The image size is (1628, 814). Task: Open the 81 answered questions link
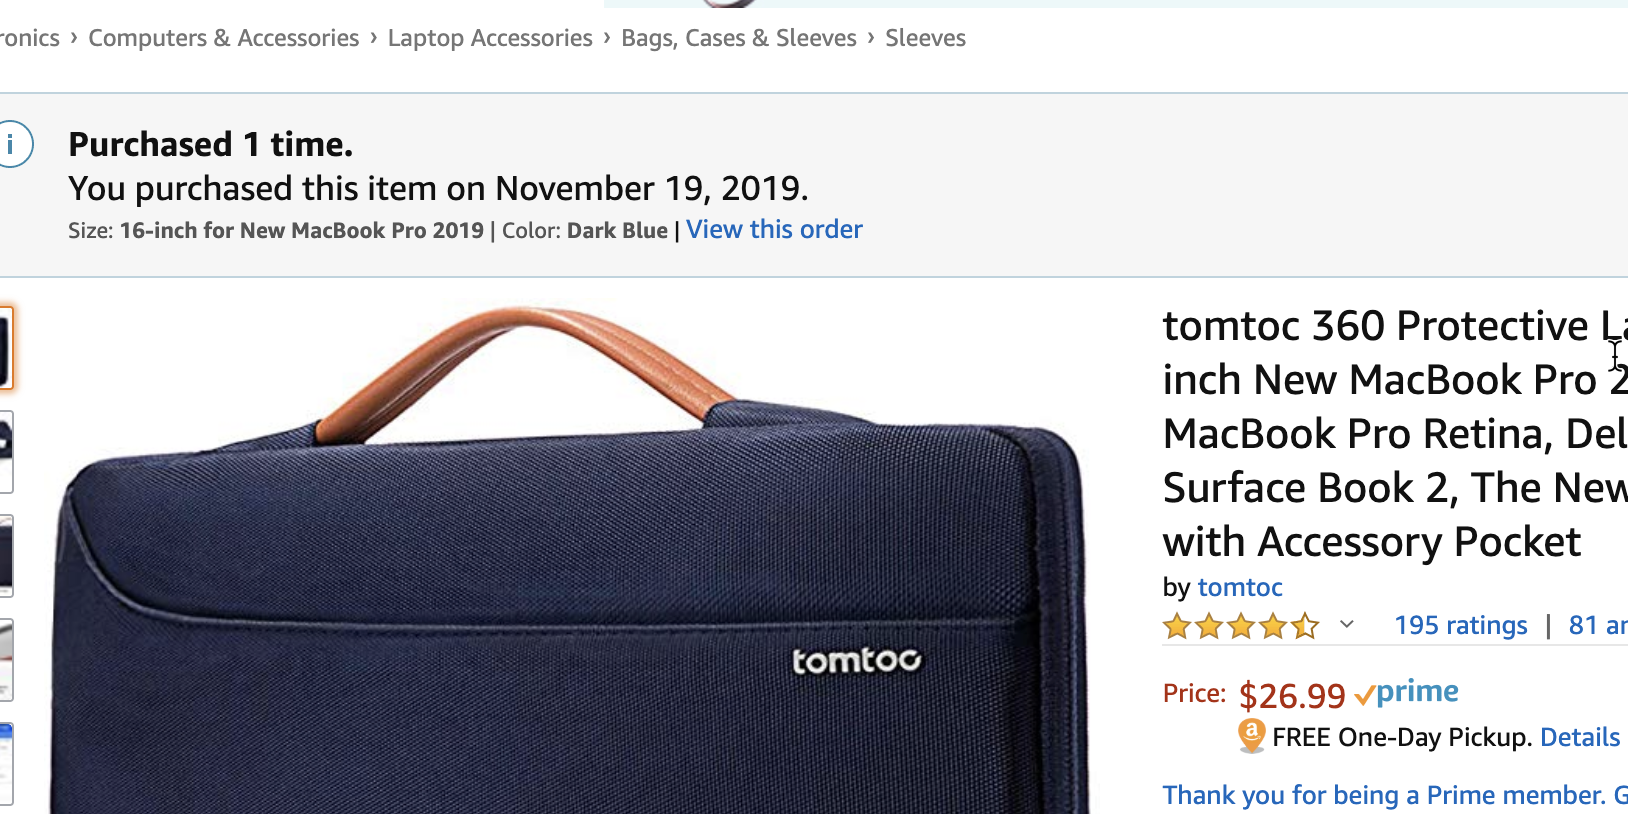click(x=1597, y=626)
